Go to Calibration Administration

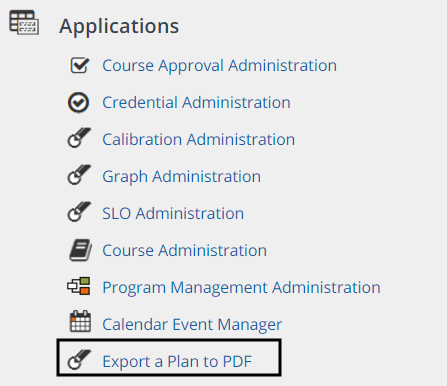[198, 139]
